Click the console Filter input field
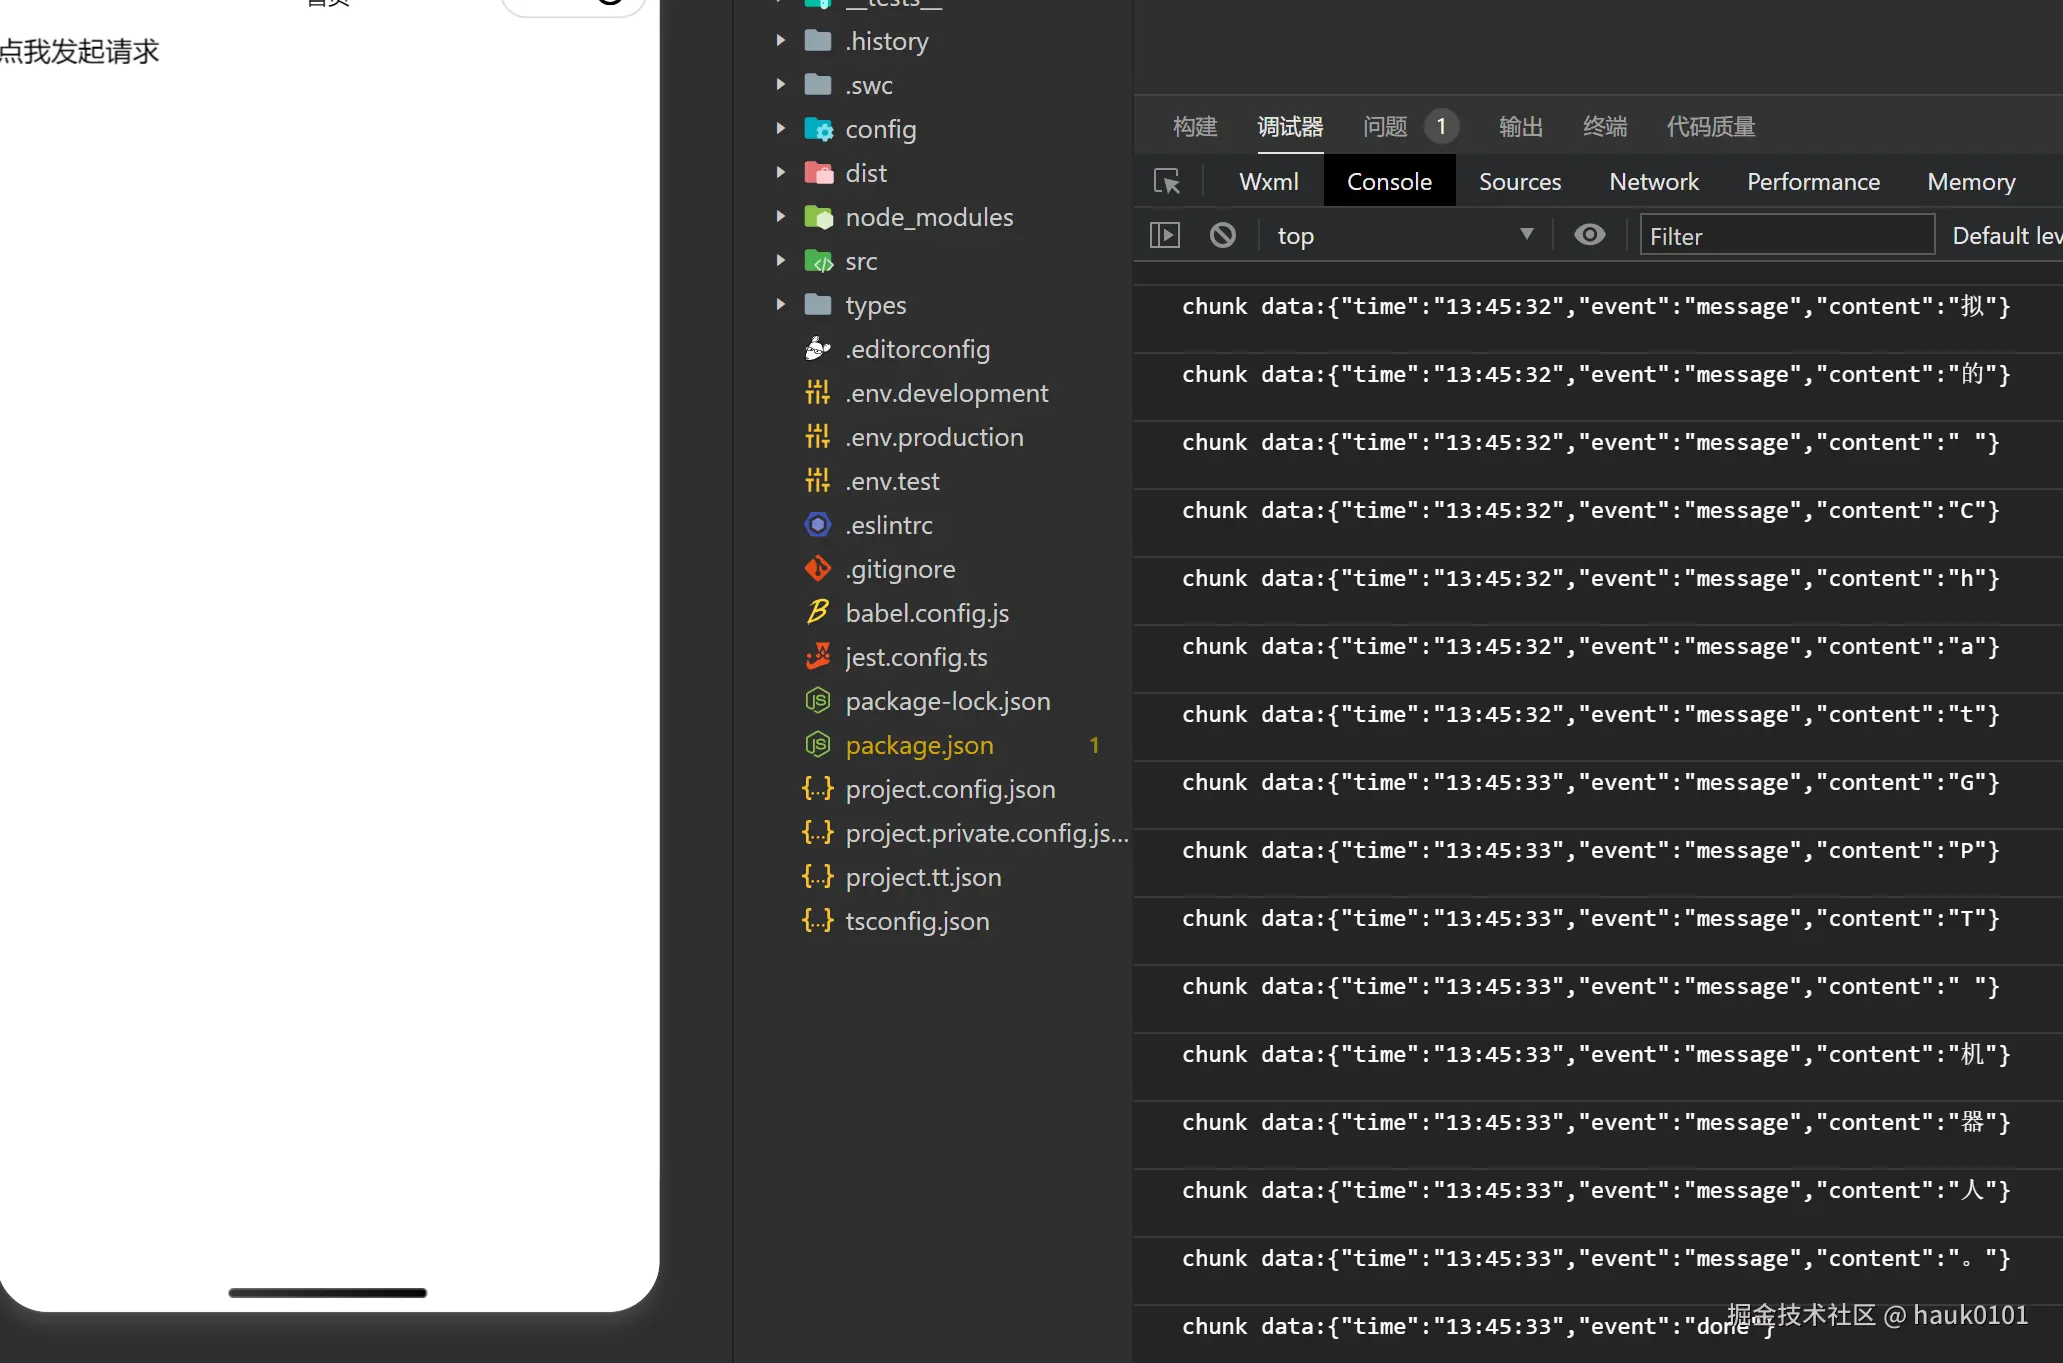This screenshot has width=2063, height=1363. 1786,236
